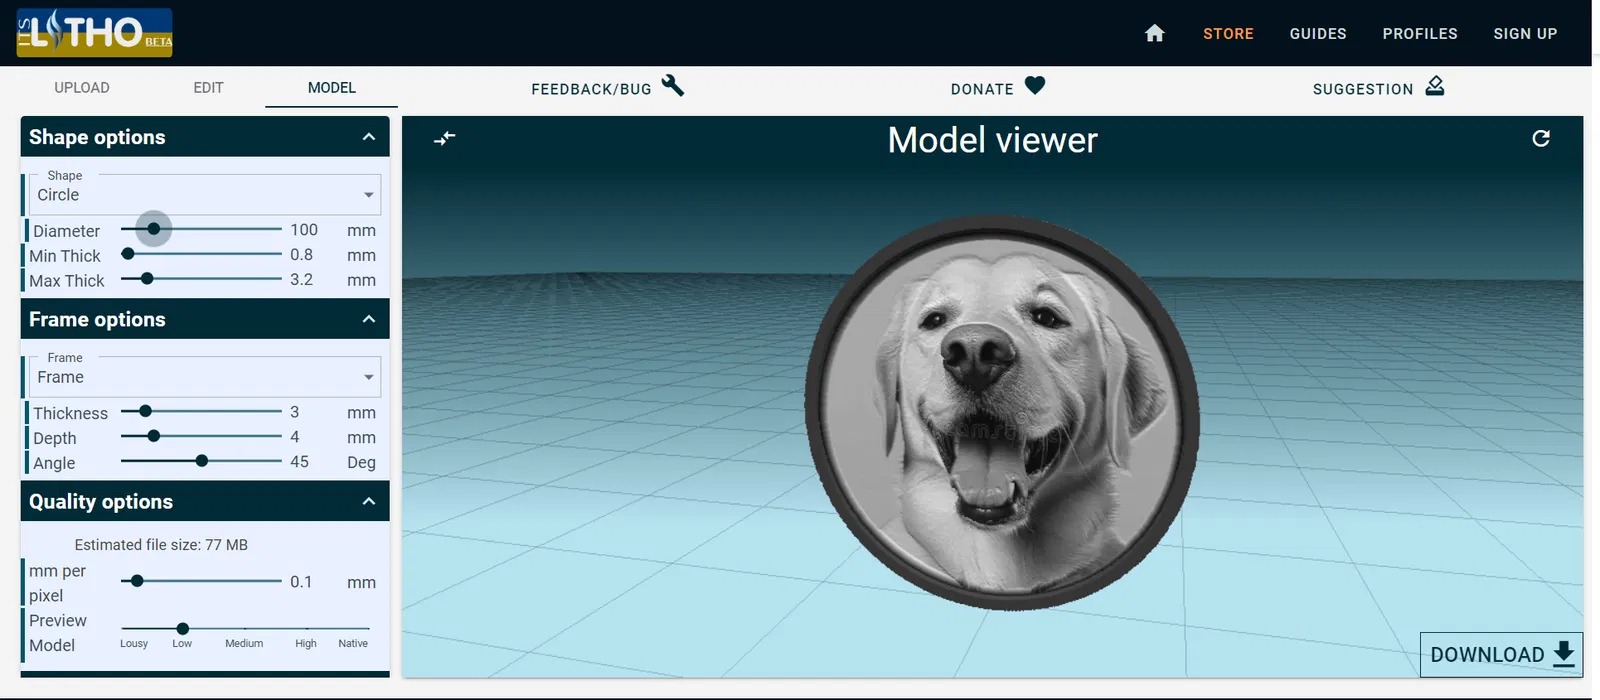Click the mm per pixel slider handle
This screenshot has width=1600, height=700.
tap(137, 581)
